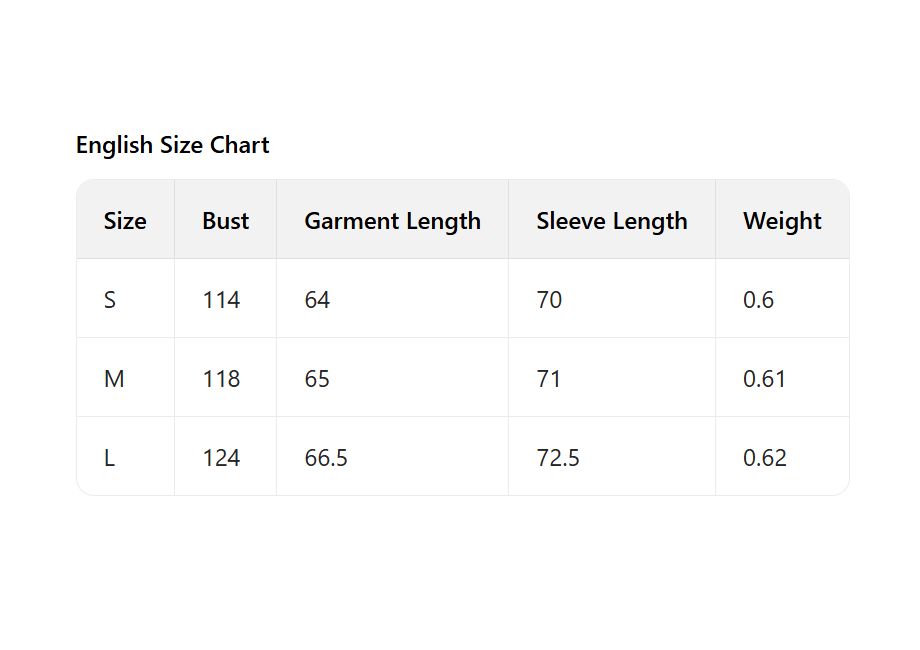This screenshot has width=920, height=650.
Task: Select garment length 64 in S row
Action: [317, 300]
